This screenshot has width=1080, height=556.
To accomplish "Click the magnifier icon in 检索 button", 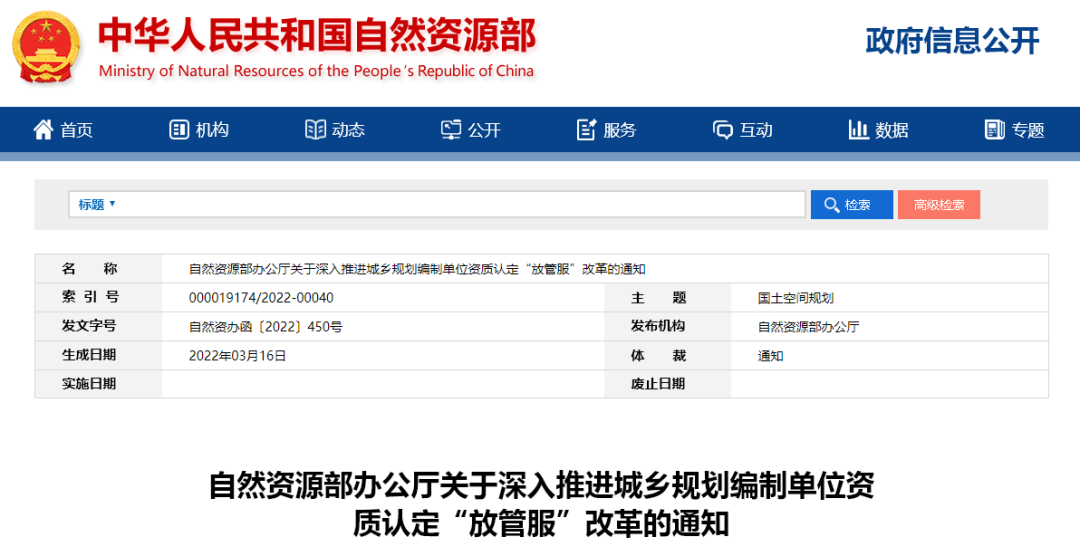I will (x=831, y=205).
